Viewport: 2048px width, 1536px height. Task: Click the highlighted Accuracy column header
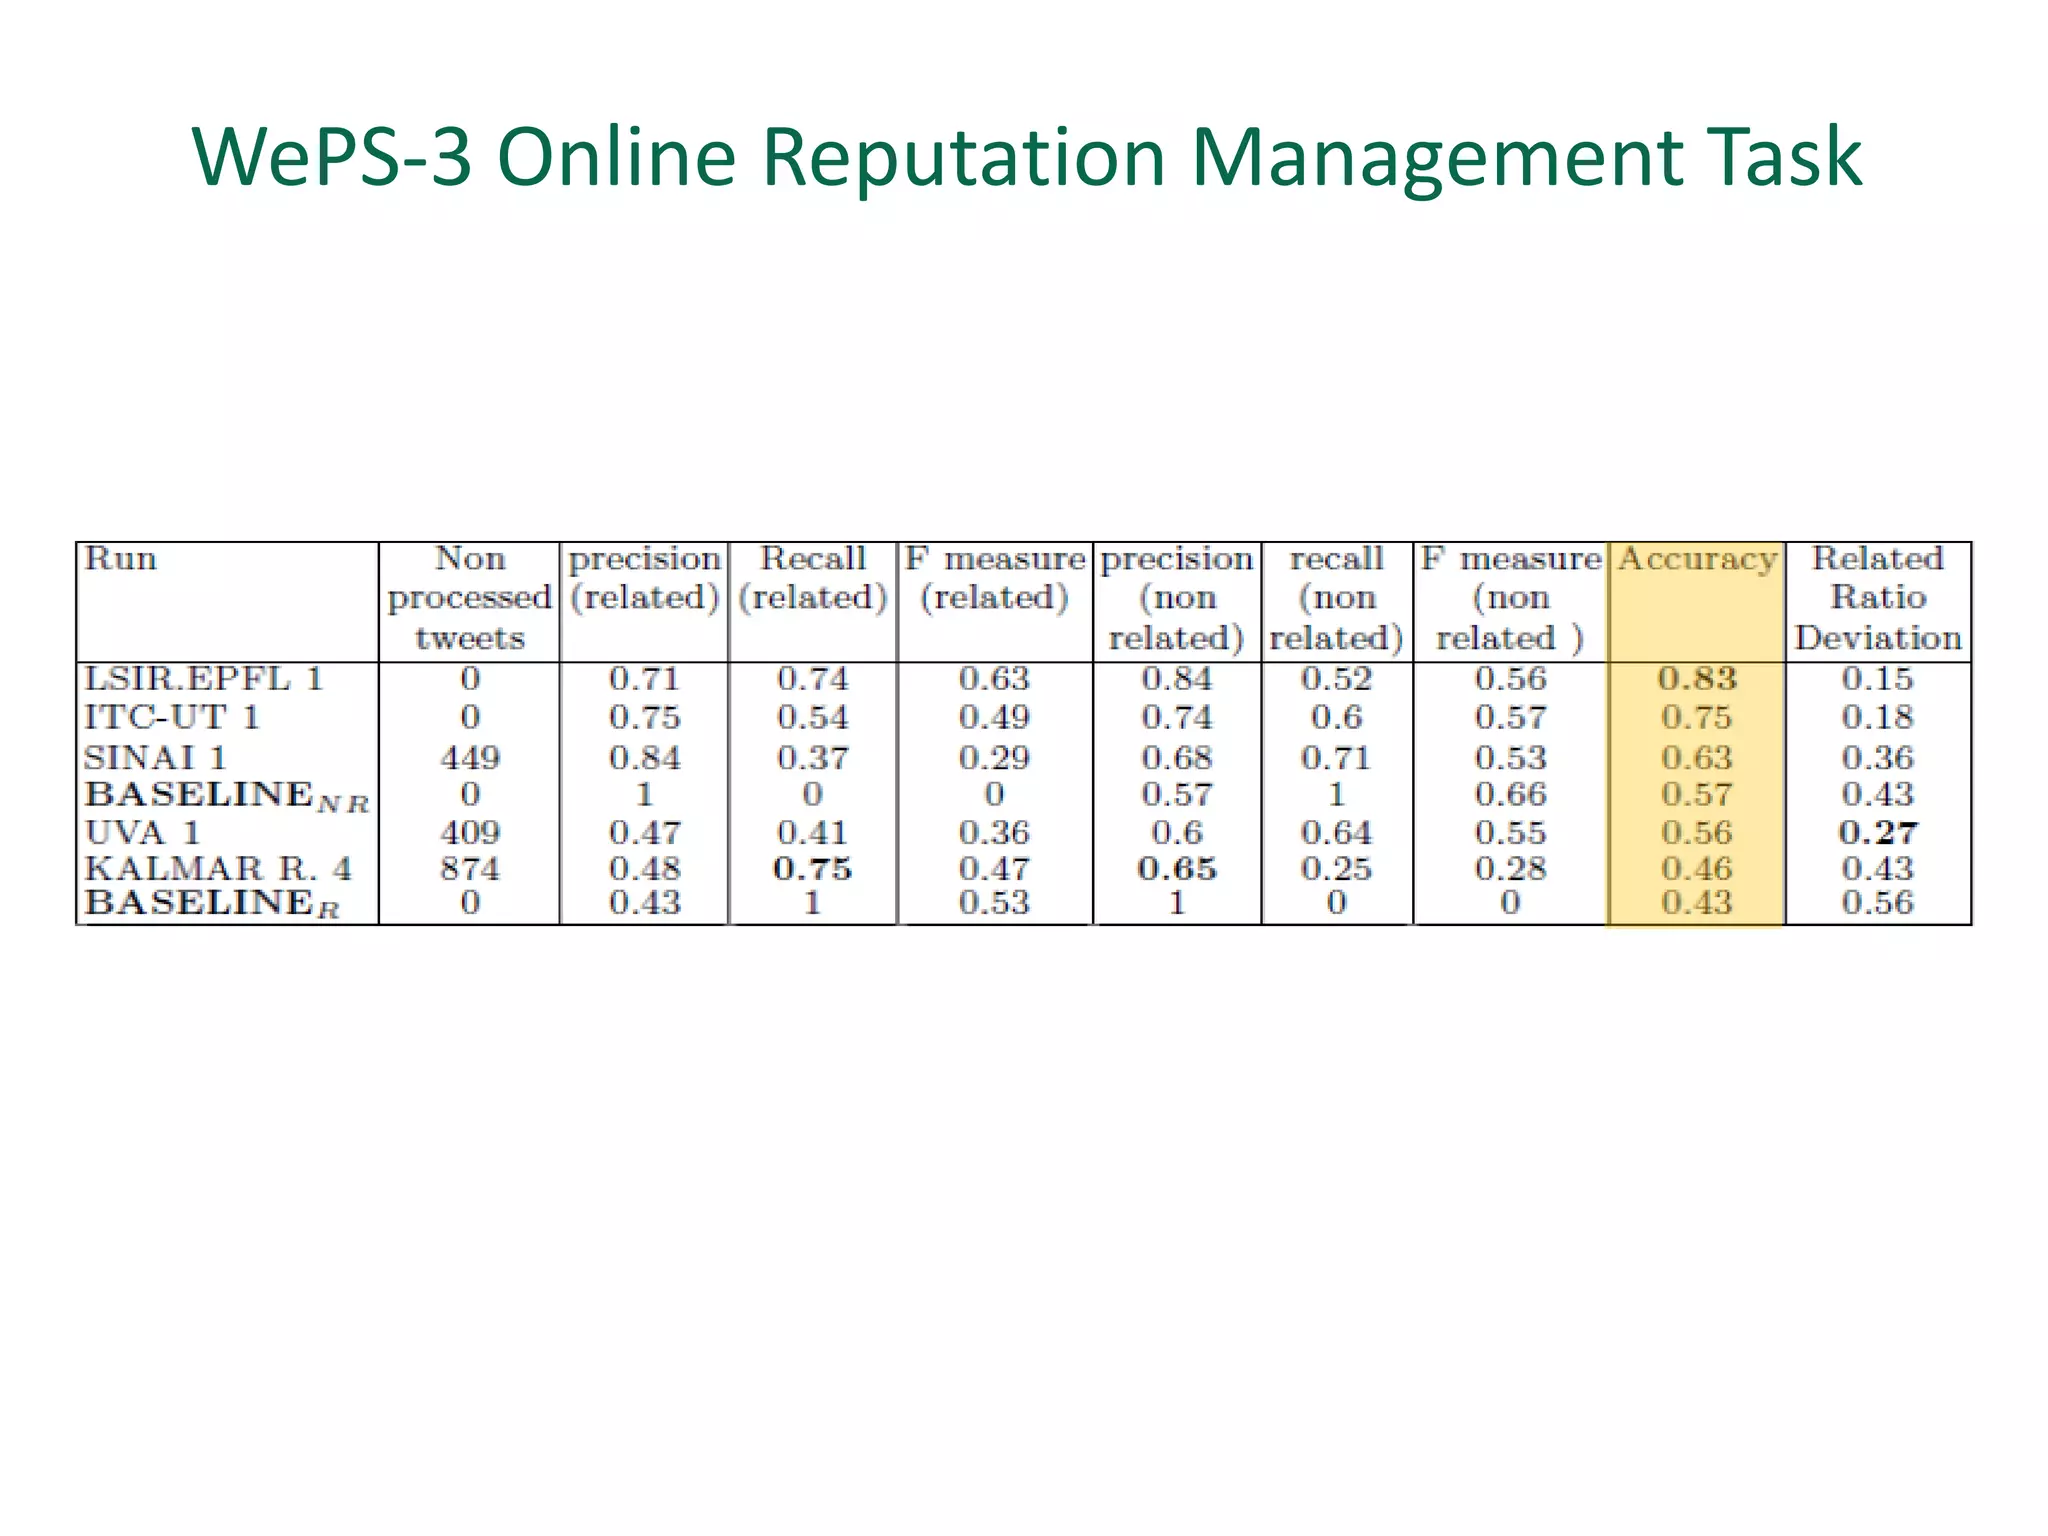pos(1697,559)
